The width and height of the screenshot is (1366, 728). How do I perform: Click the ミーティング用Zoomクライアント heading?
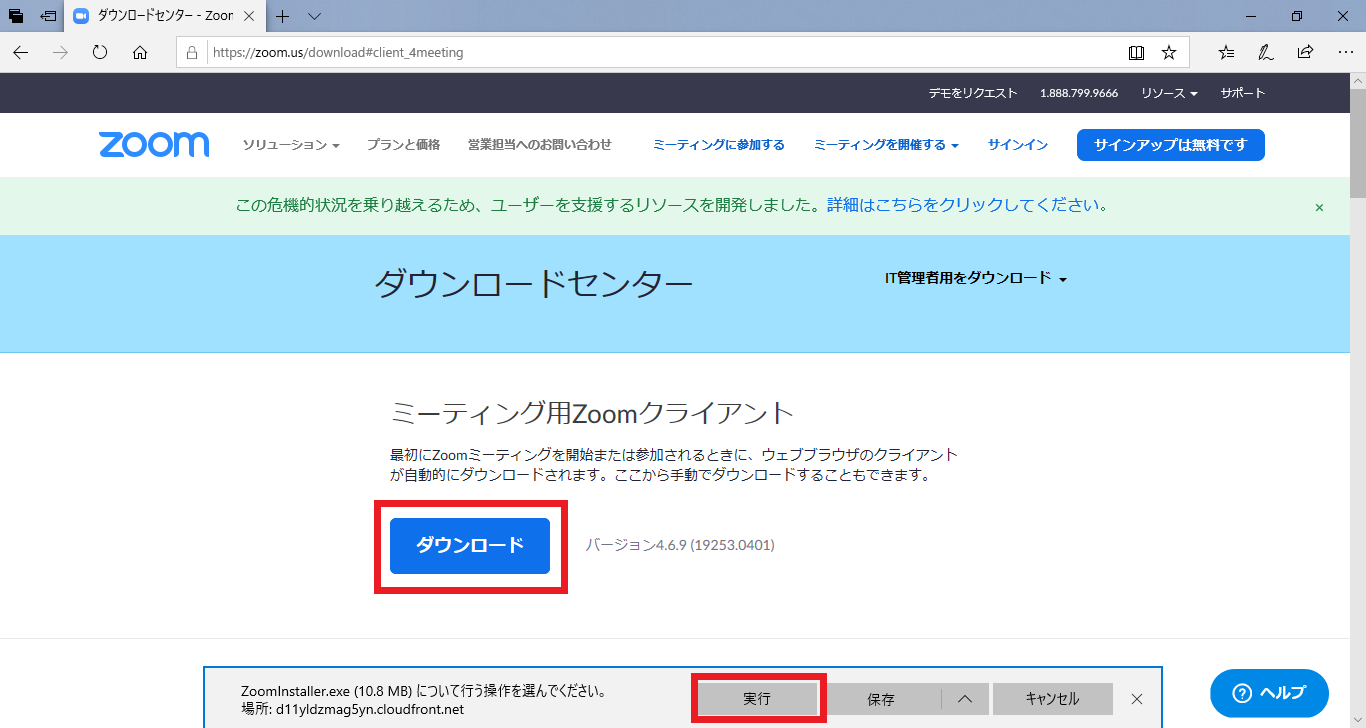coord(592,413)
